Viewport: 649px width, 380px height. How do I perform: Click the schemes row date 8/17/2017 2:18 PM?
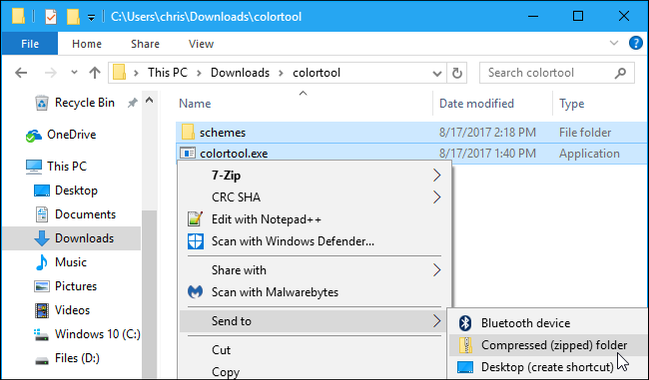click(x=488, y=132)
